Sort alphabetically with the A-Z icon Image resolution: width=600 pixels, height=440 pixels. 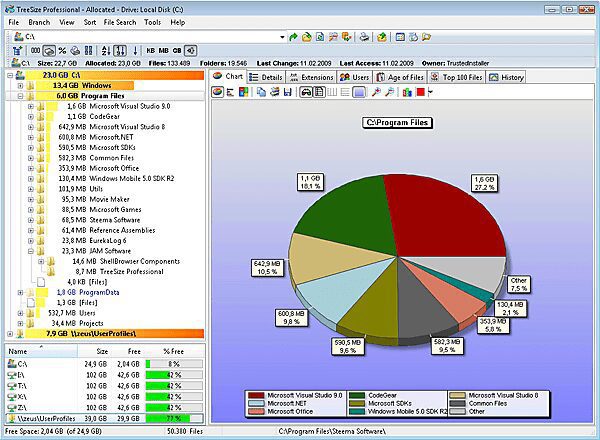tap(106, 51)
